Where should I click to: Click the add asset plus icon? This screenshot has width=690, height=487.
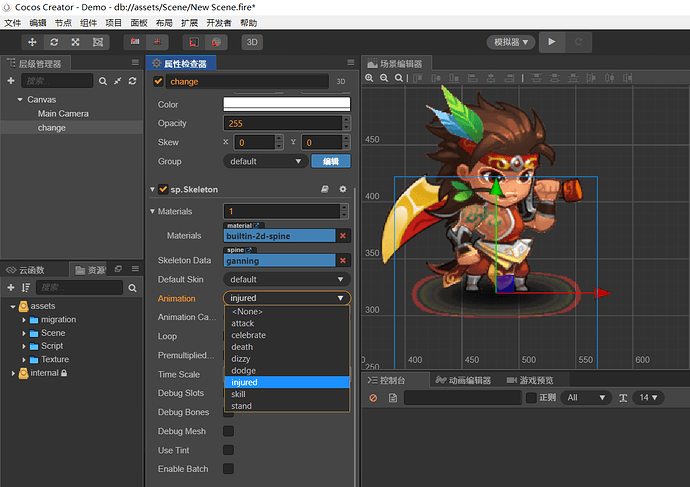point(11,288)
